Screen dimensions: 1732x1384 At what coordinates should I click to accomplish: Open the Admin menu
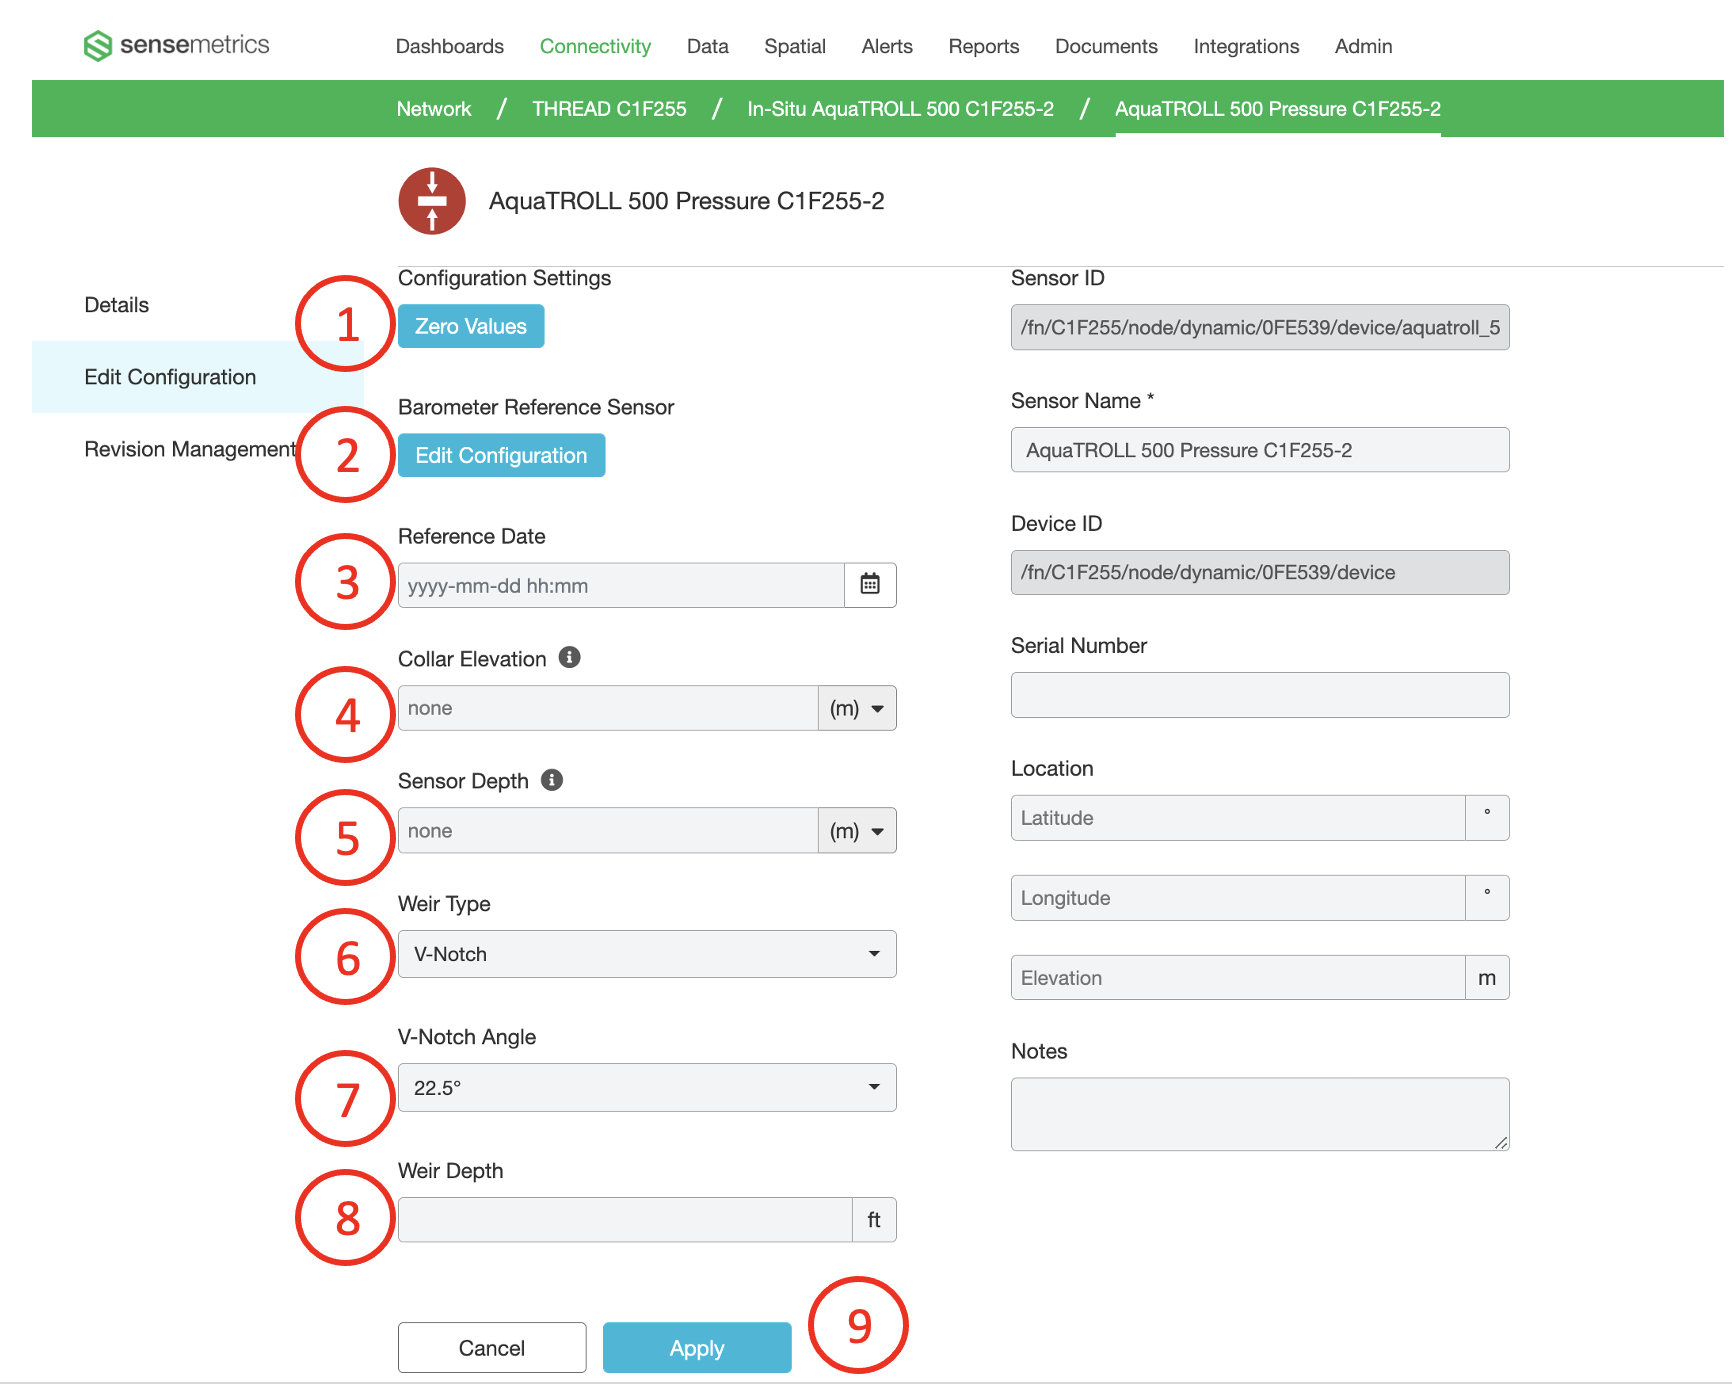1364,46
